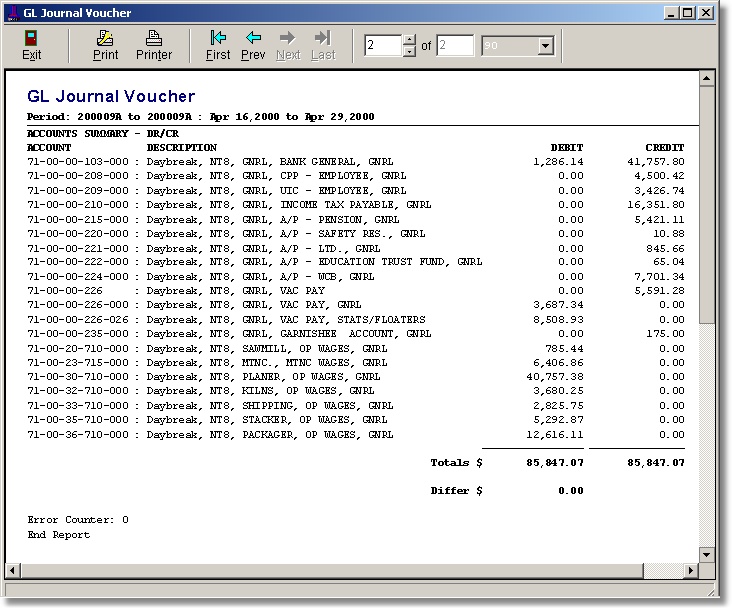Image resolution: width=732 pixels, height=610 pixels.
Task: Click the horizontal scrollbar right arrow
Action: [691, 570]
